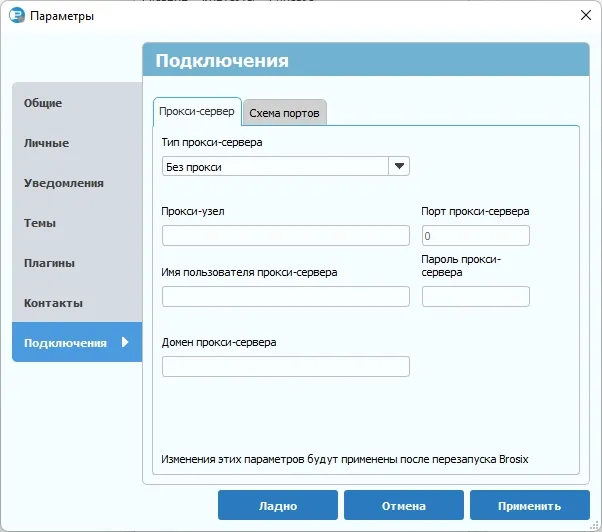Click the Пароль прокси-сервера field
Viewport: 602px width, 532px height.
[x=476, y=296]
